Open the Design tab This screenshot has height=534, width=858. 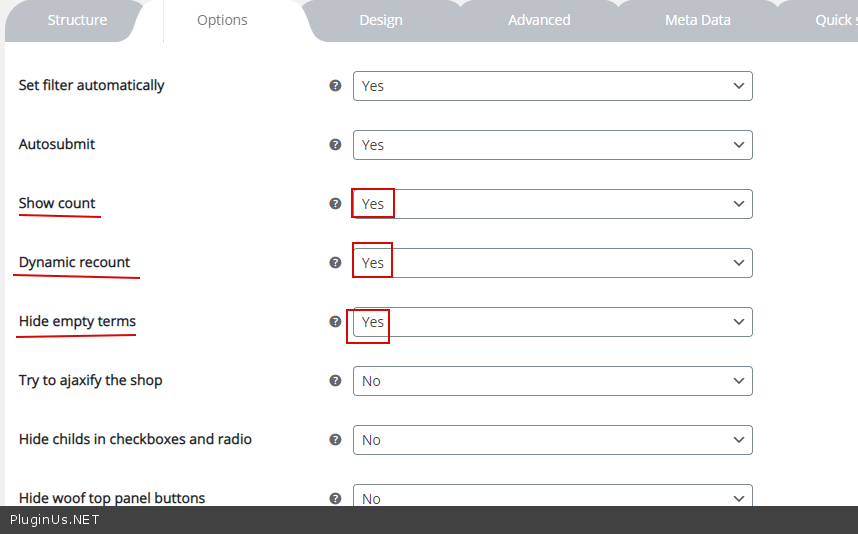click(x=380, y=20)
